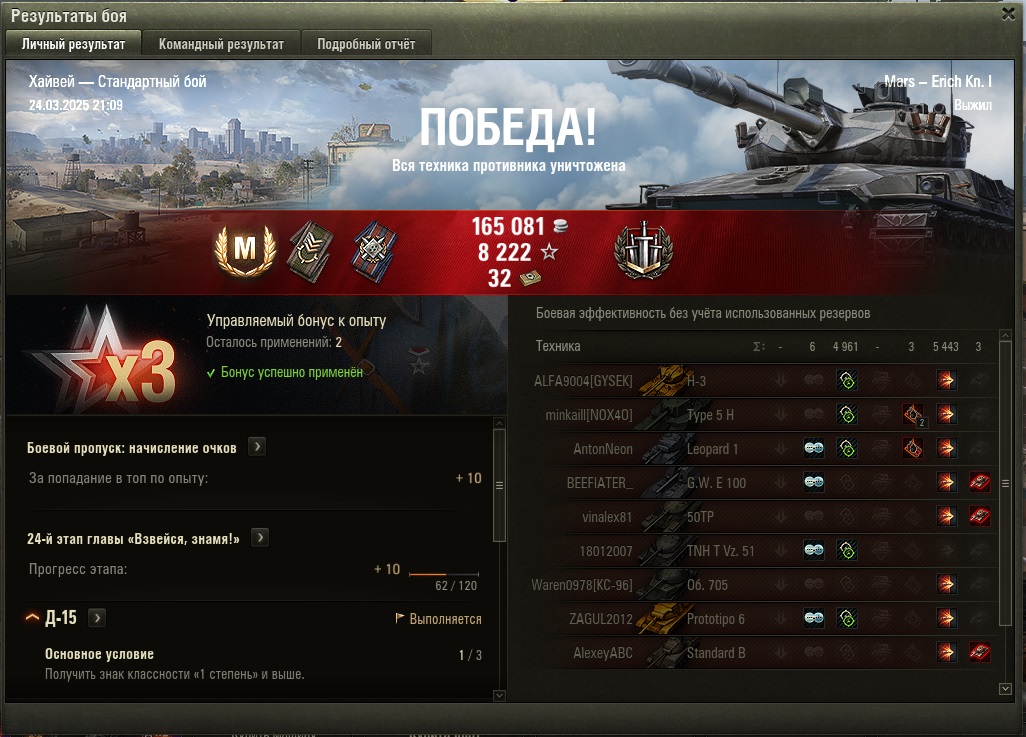
Task: Click the critical hit icon for minkaill
Action: click(913, 414)
